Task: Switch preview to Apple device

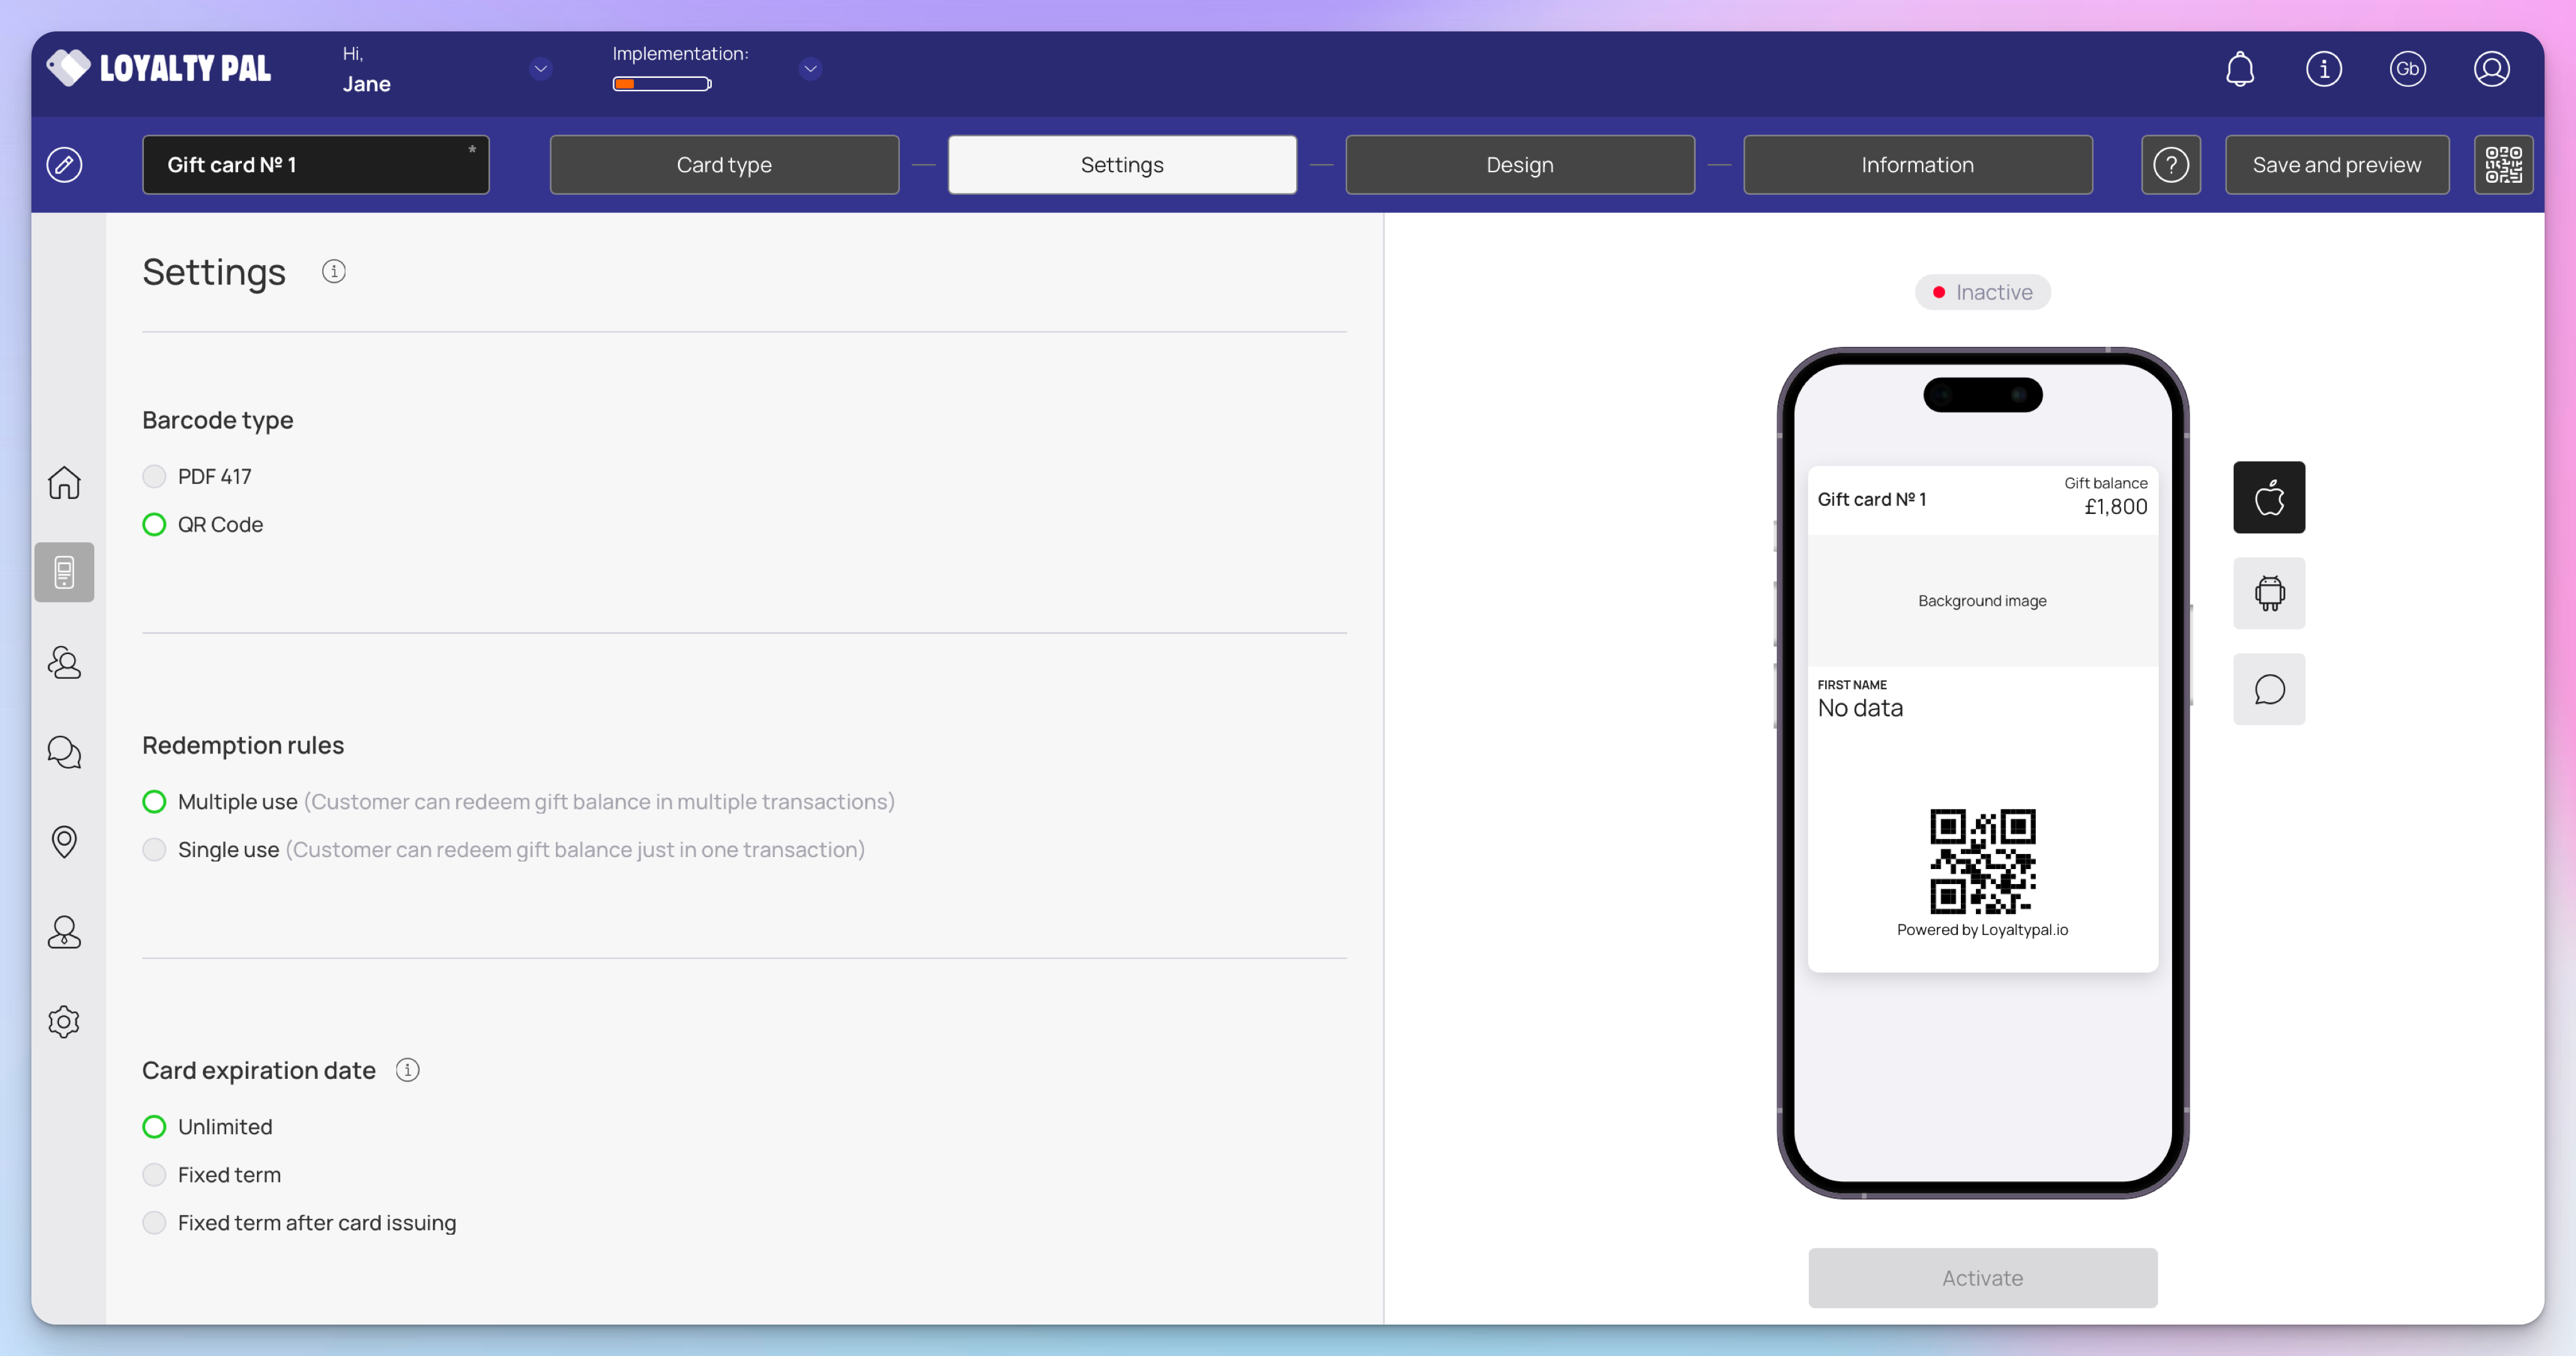Action: [2268, 497]
